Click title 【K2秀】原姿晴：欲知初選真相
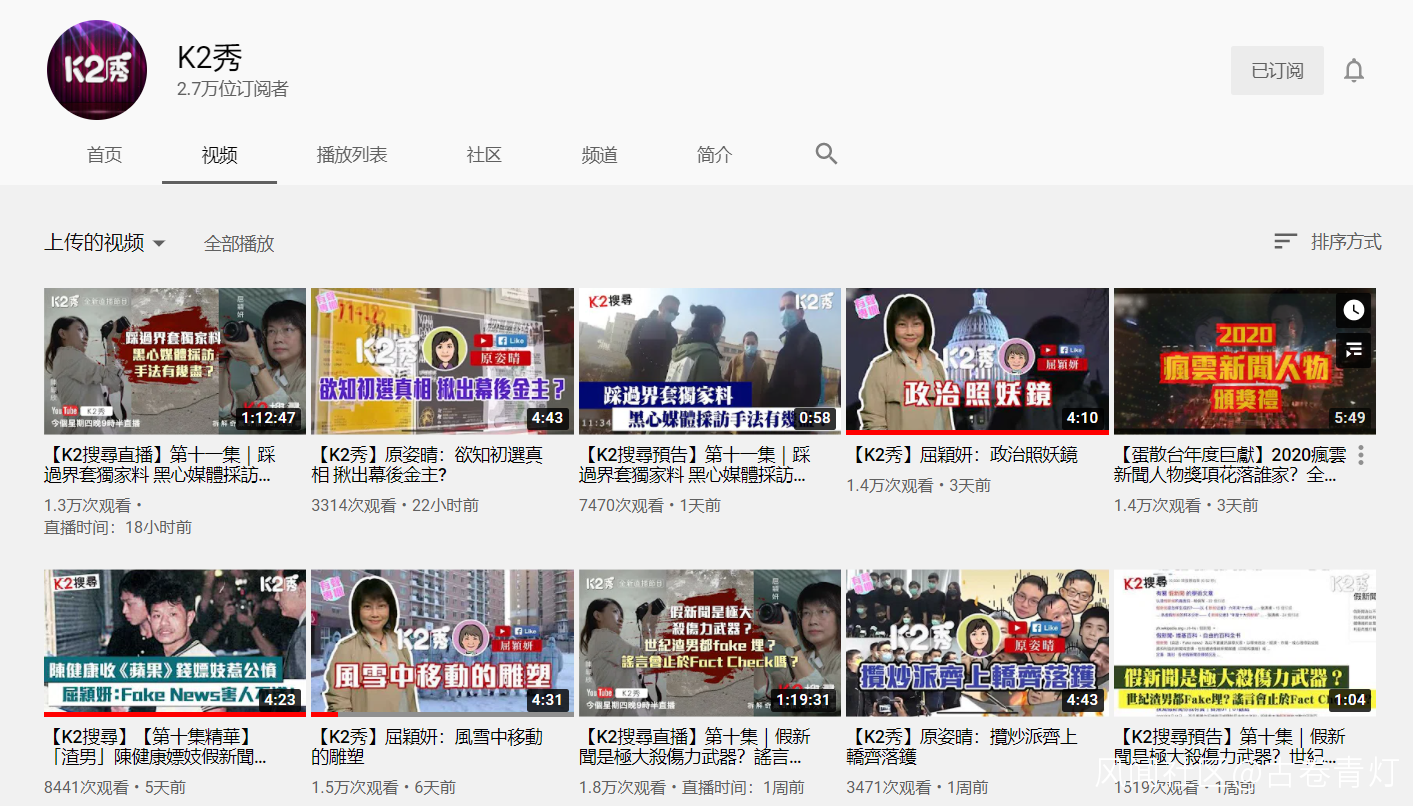1413x806 pixels. pyautogui.click(x=428, y=465)
